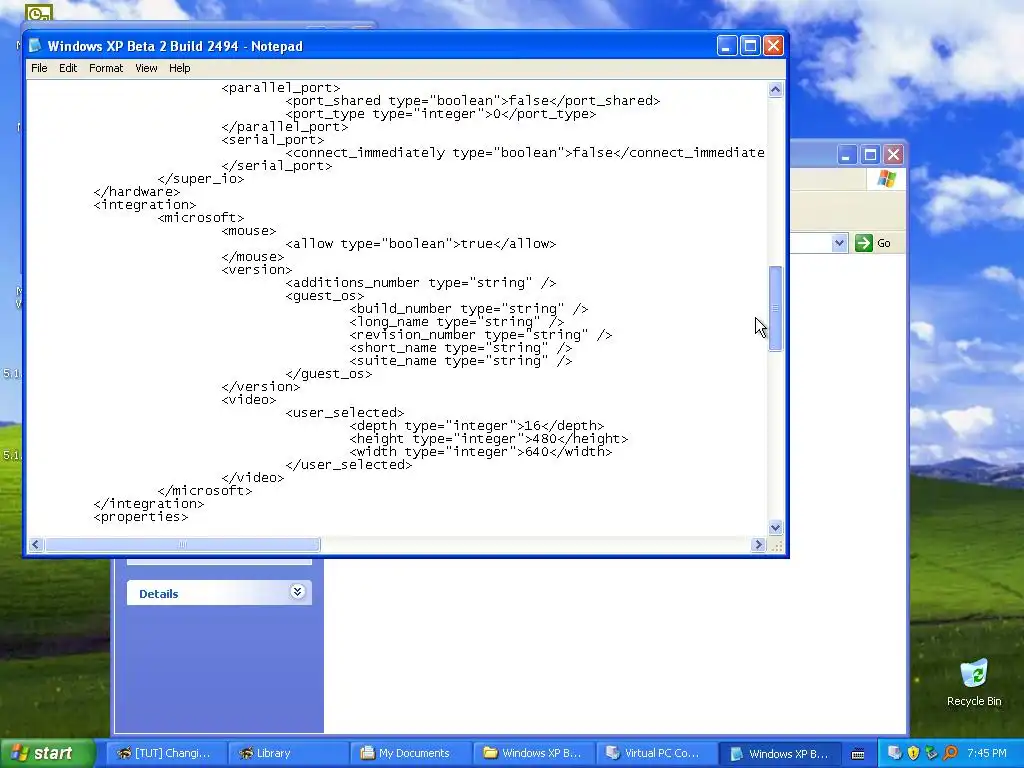The width and height of the screenshot is (1024, 768).
Task: Click the Go button in Explorer address bar
Action: tap(873, 243)
